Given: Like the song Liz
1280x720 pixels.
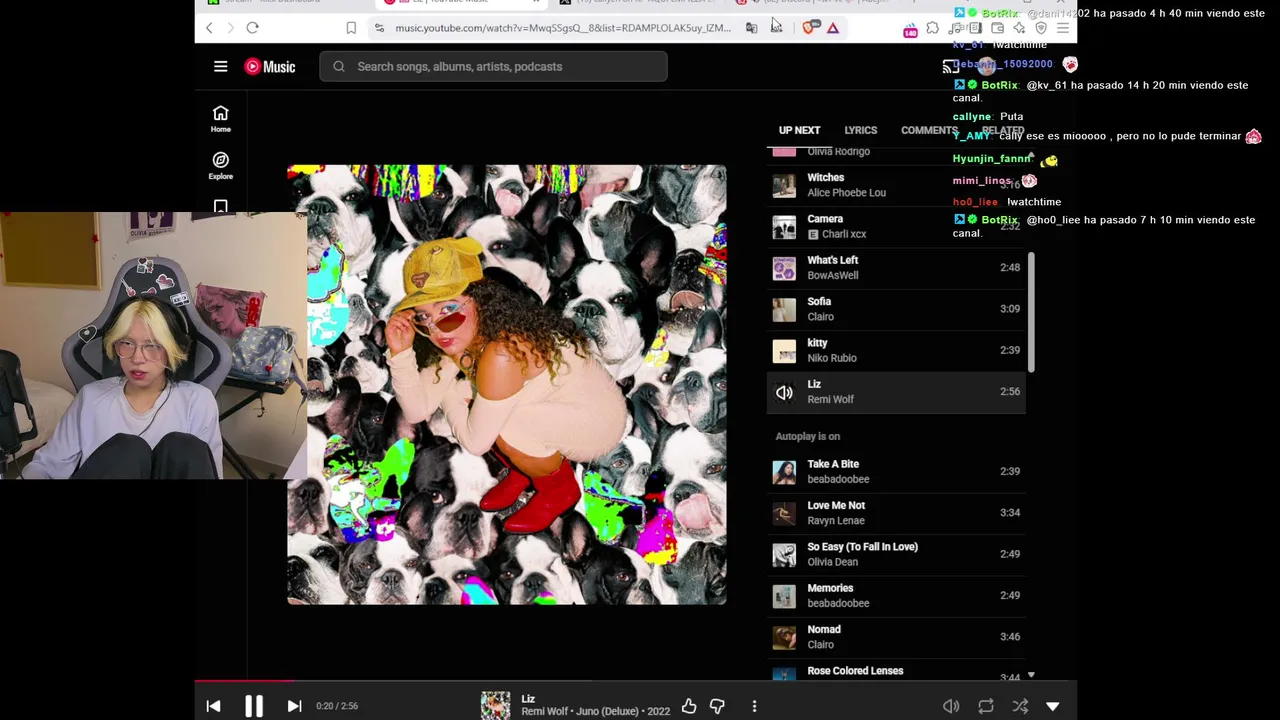Looking at the screenshot, I should [689, 706].
